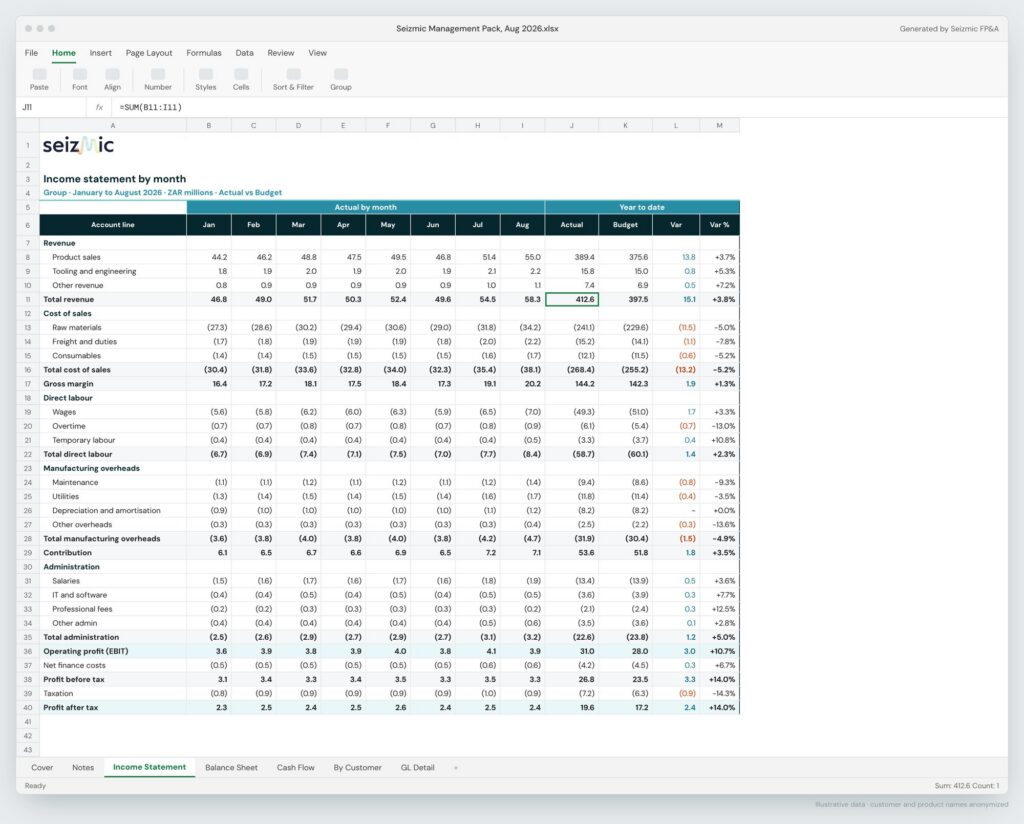
Task: Click the 'Total revenue' row label
Action: (x=69, y=300)
